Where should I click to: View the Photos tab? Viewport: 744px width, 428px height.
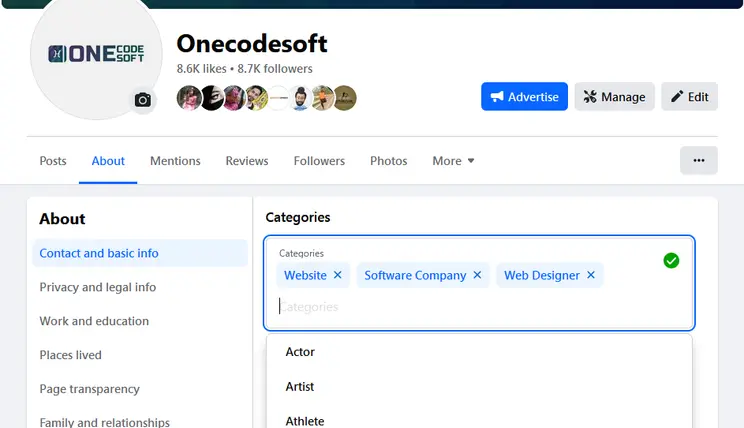click(x=389, y=161)
